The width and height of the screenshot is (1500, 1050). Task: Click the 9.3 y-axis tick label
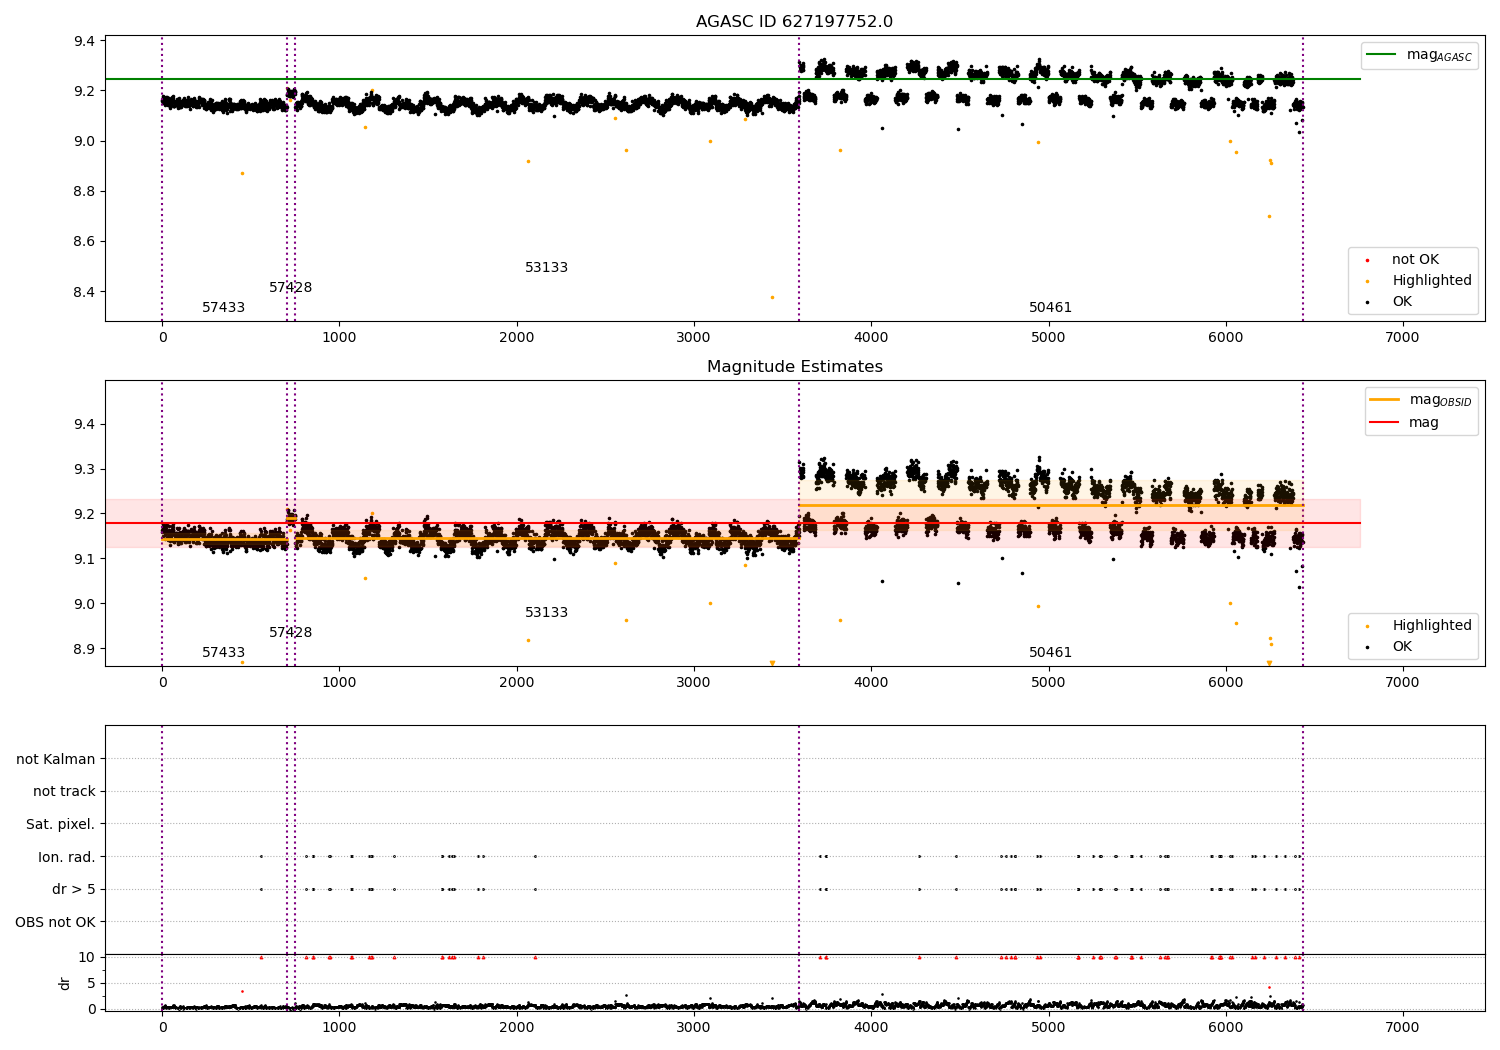pyautogui.click(x=84, y=470)
